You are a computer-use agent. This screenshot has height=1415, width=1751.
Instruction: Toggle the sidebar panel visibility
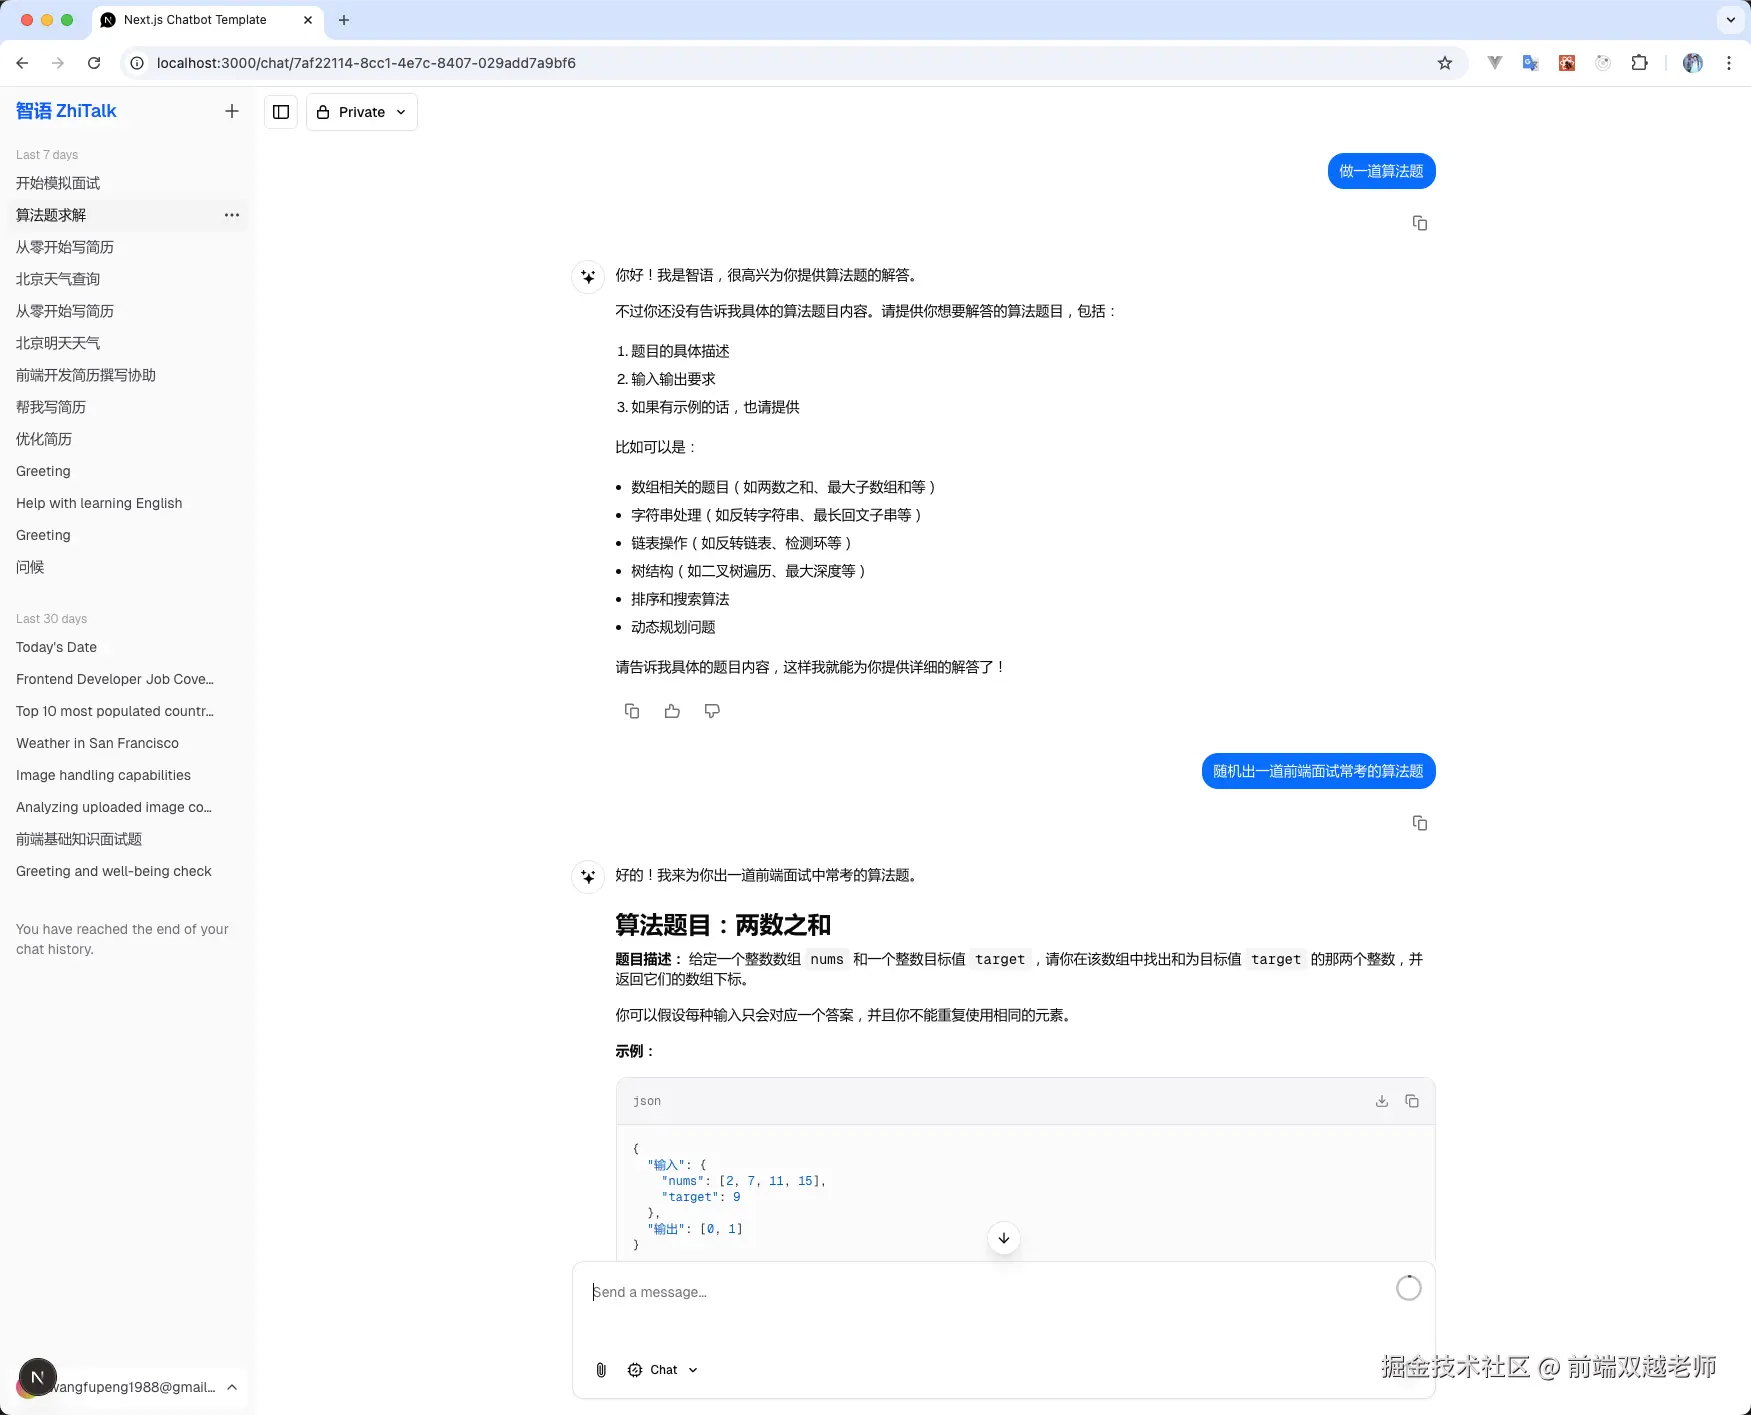[x=281, y=112]
